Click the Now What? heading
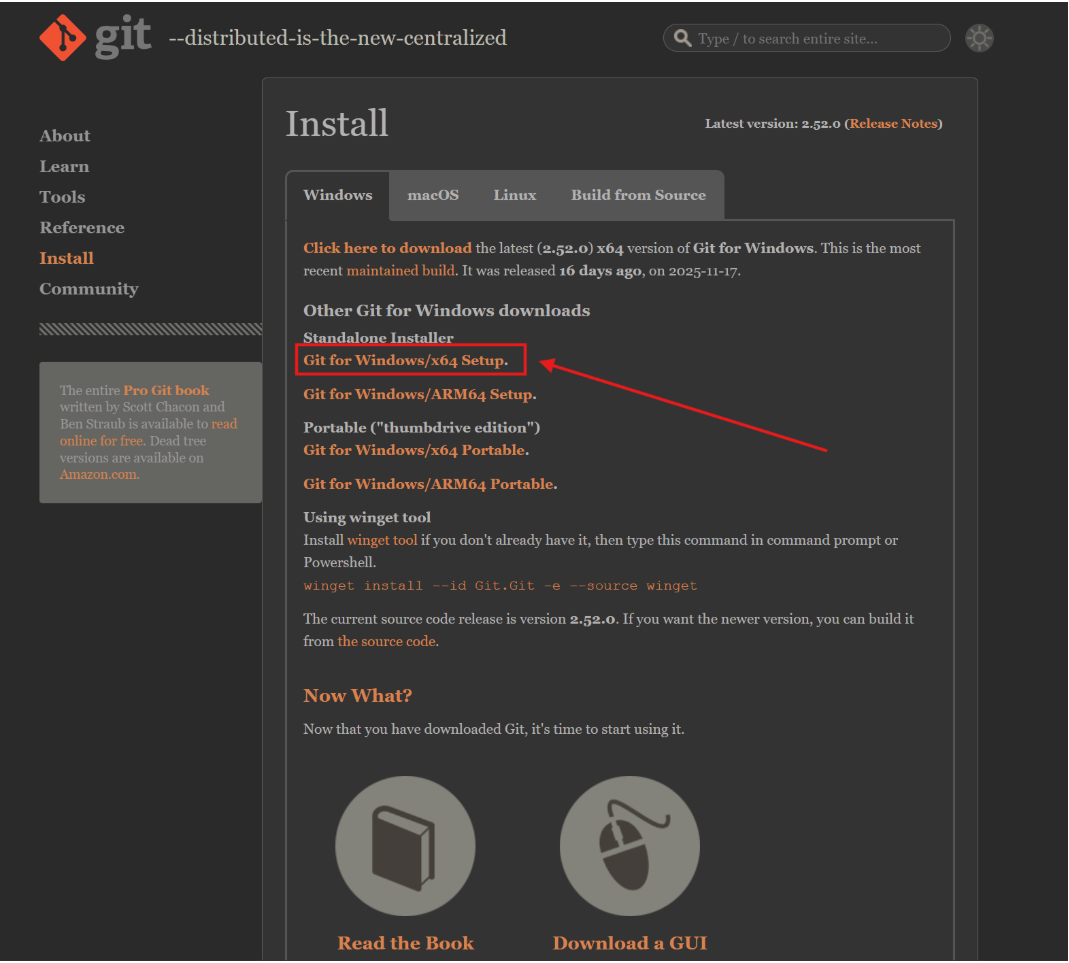The image size is (1069, 963). tap(357, 696)
